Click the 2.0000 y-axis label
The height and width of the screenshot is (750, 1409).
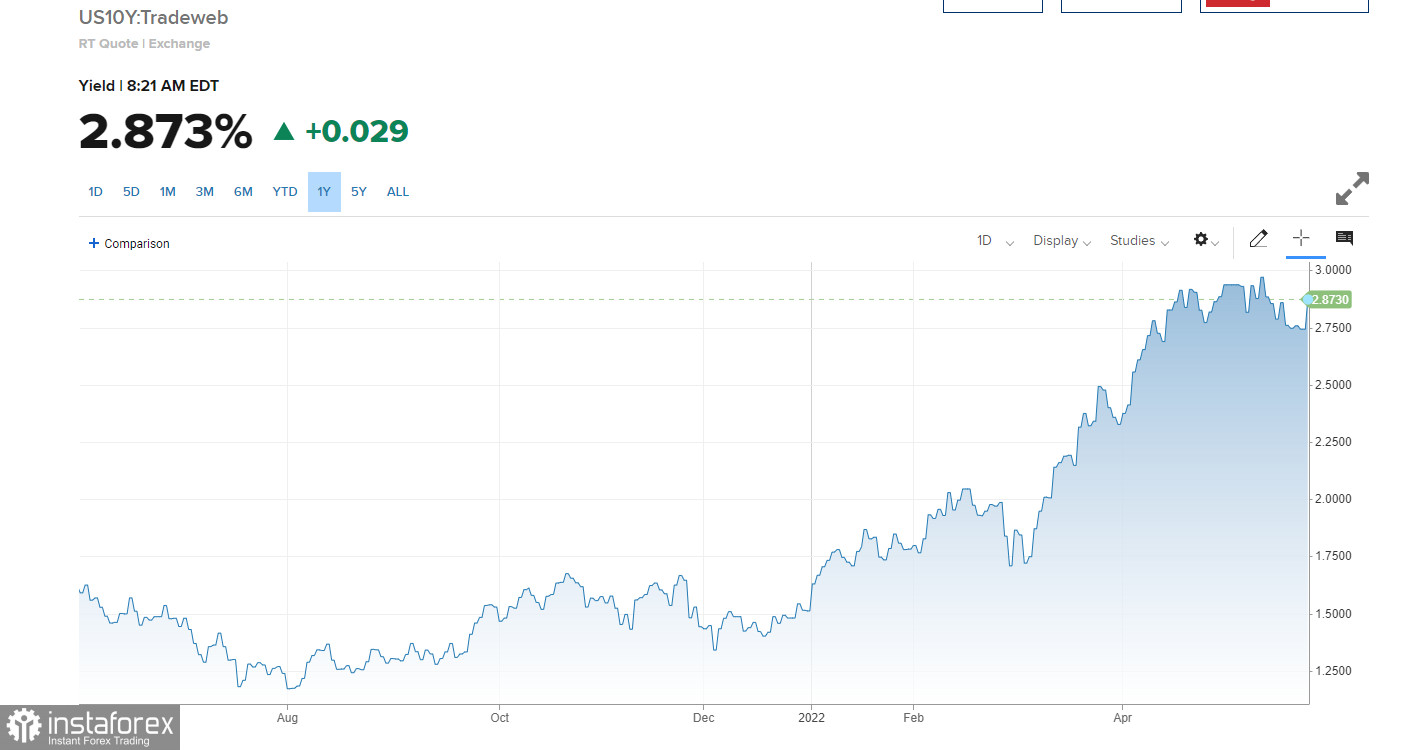pos(1333,499)
